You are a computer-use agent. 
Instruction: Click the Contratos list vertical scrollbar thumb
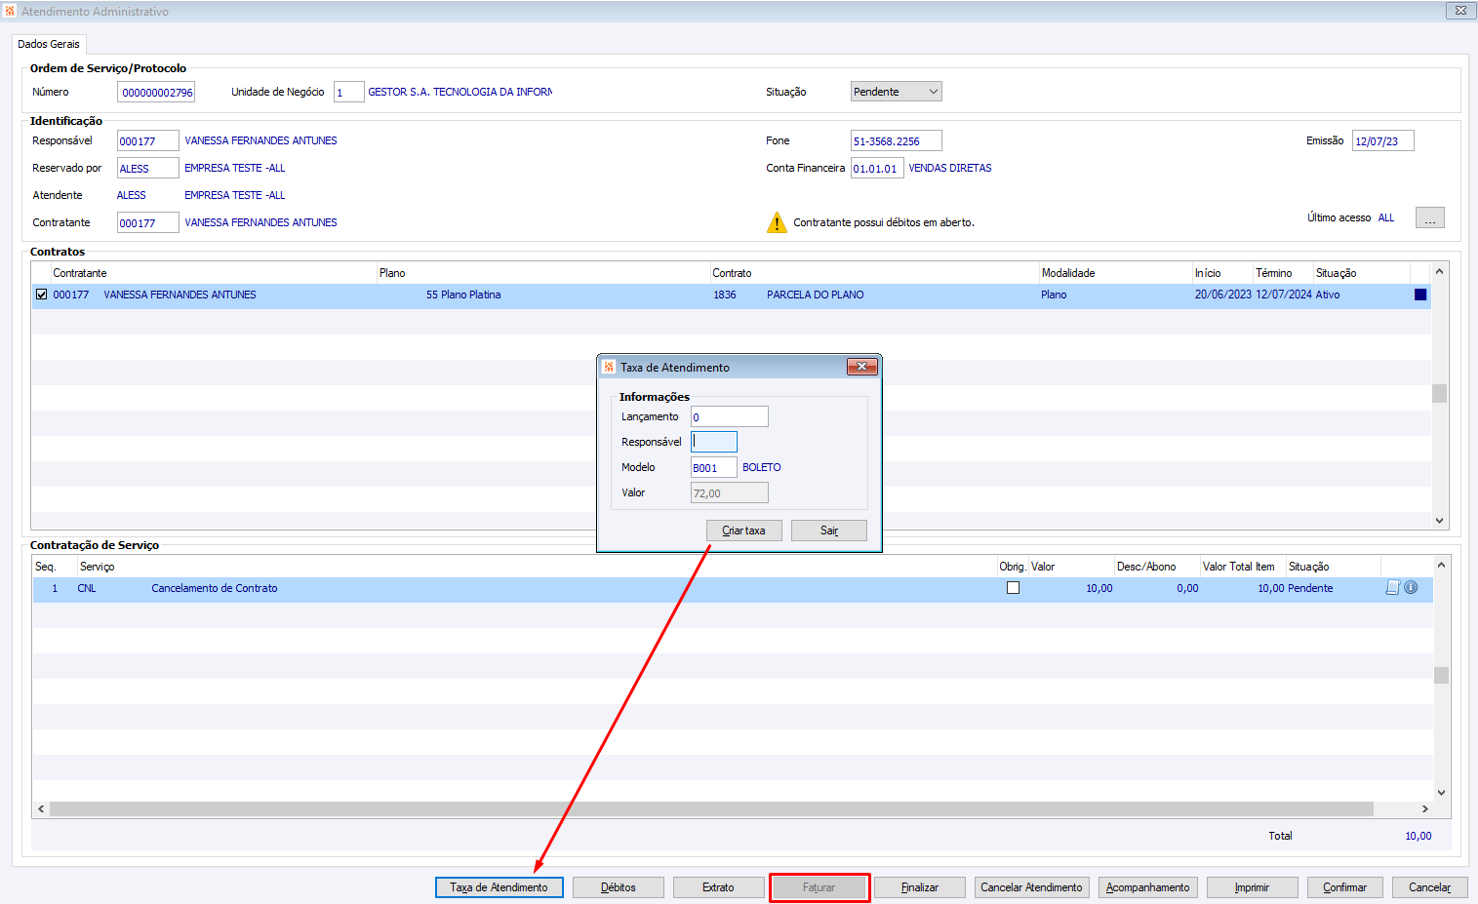[x=1440, y=393]
